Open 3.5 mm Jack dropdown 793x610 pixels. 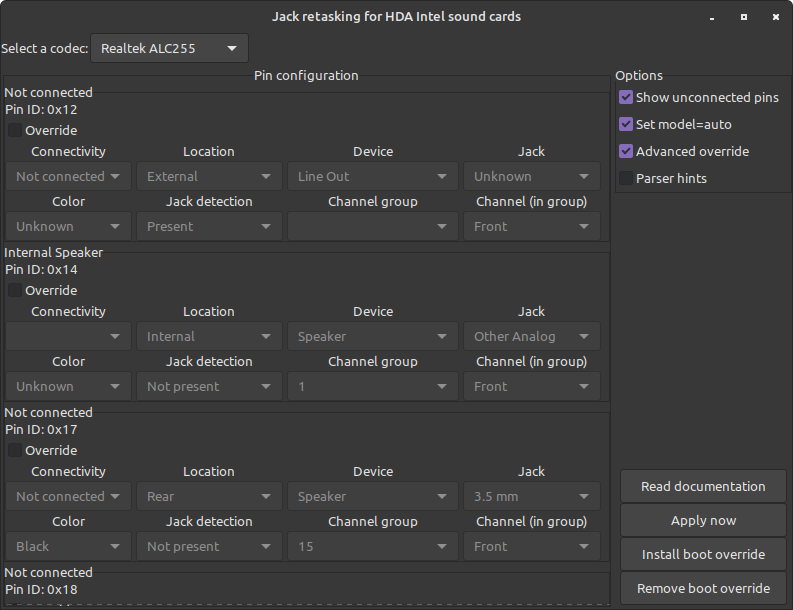[x=532, y=496]
